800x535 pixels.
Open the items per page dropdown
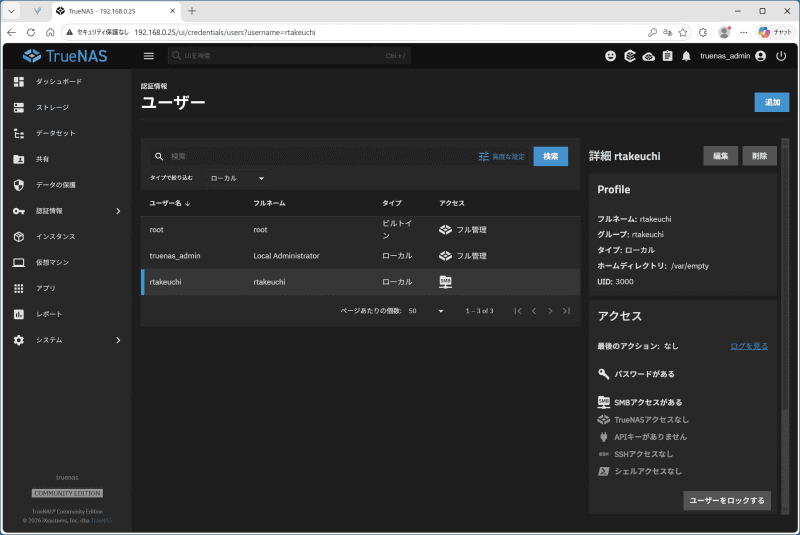coord(426,311)
